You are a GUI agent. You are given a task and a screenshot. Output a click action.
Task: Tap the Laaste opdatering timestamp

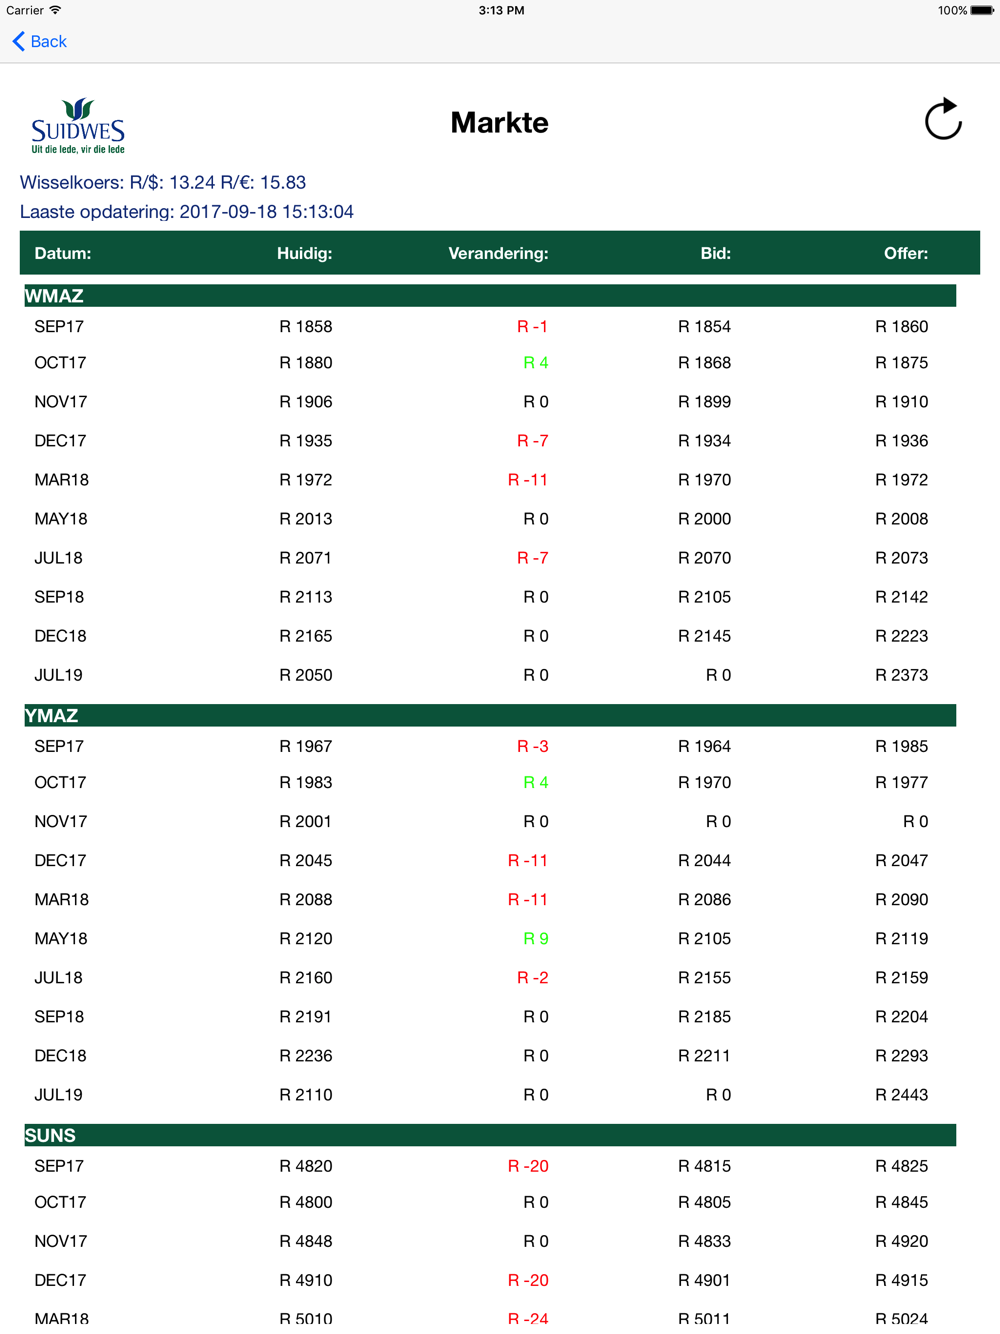pyautogui.click(x=187, y=211)
